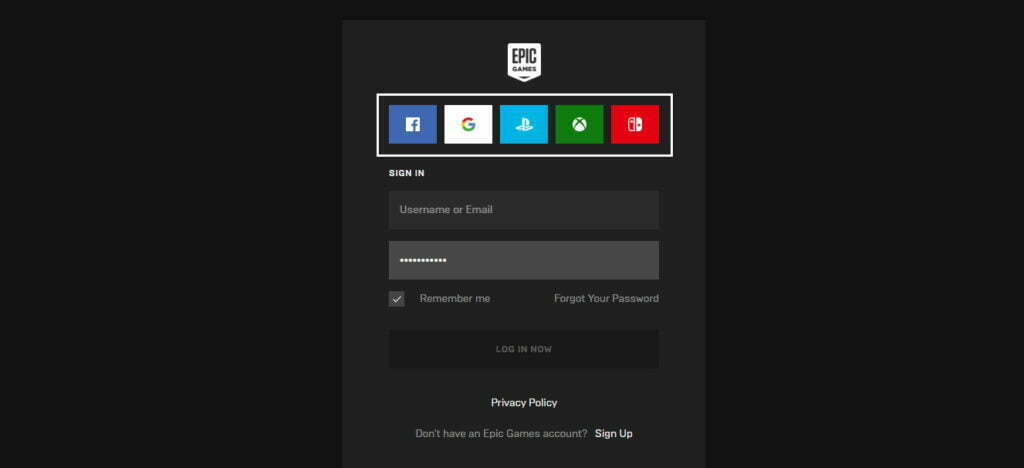
Task: Uncheck the Remember me checkbox
Action: (x=397, y=299)
